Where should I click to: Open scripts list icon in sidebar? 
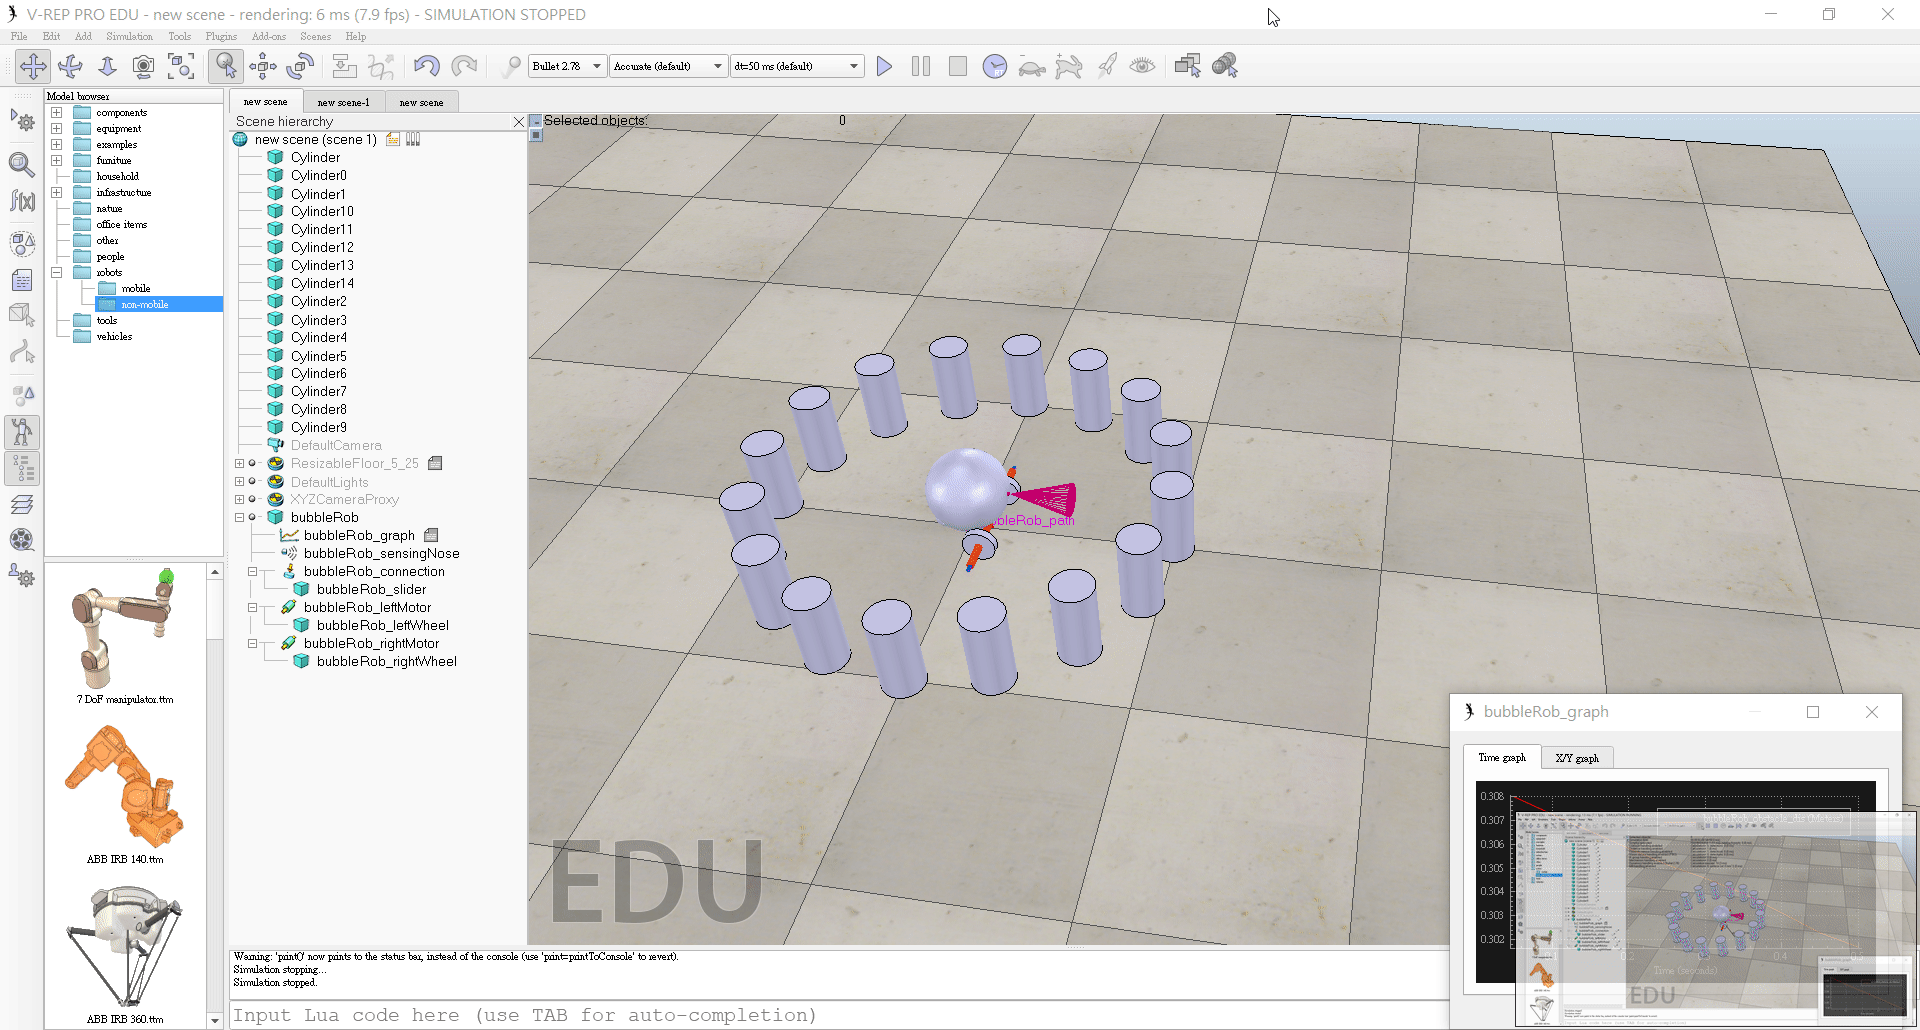[22, 280]
